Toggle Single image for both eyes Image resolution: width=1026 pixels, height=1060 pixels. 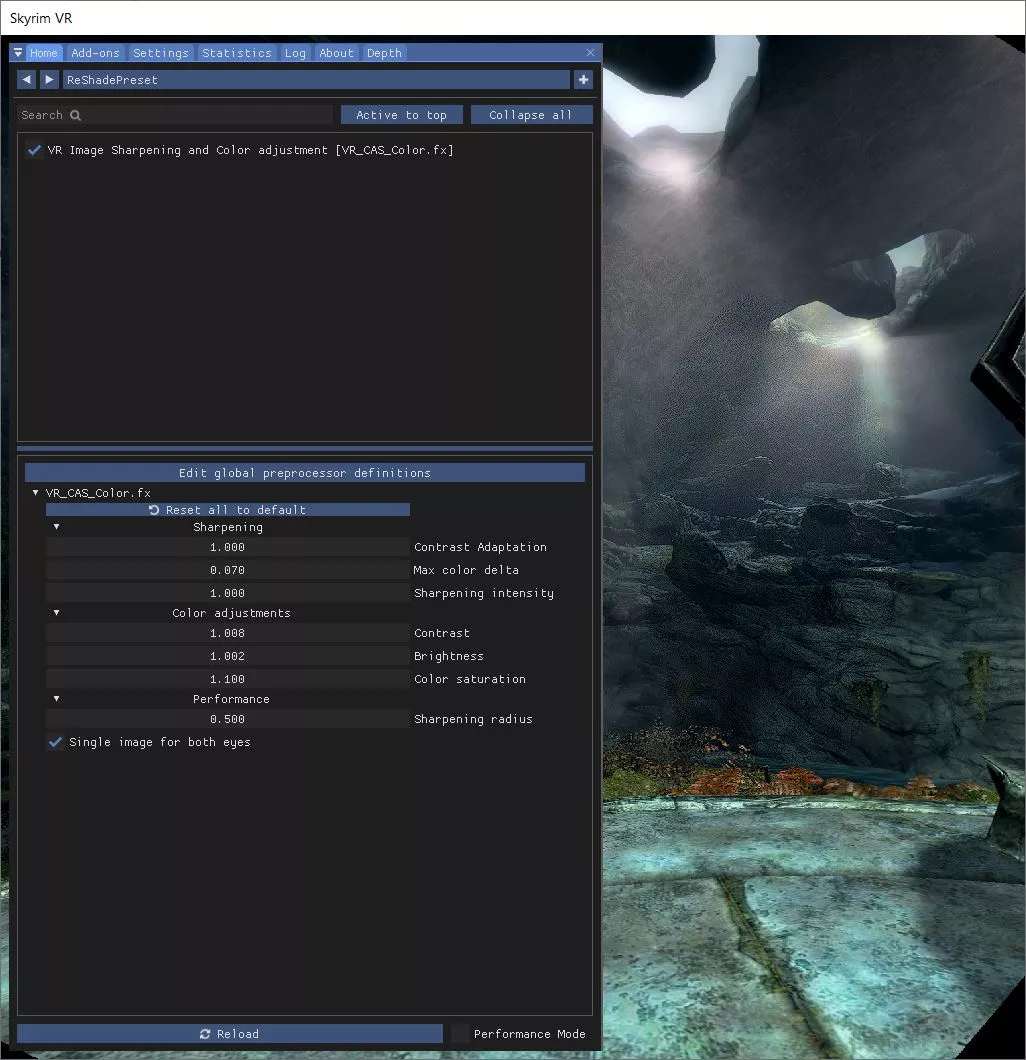pos(55,742)
